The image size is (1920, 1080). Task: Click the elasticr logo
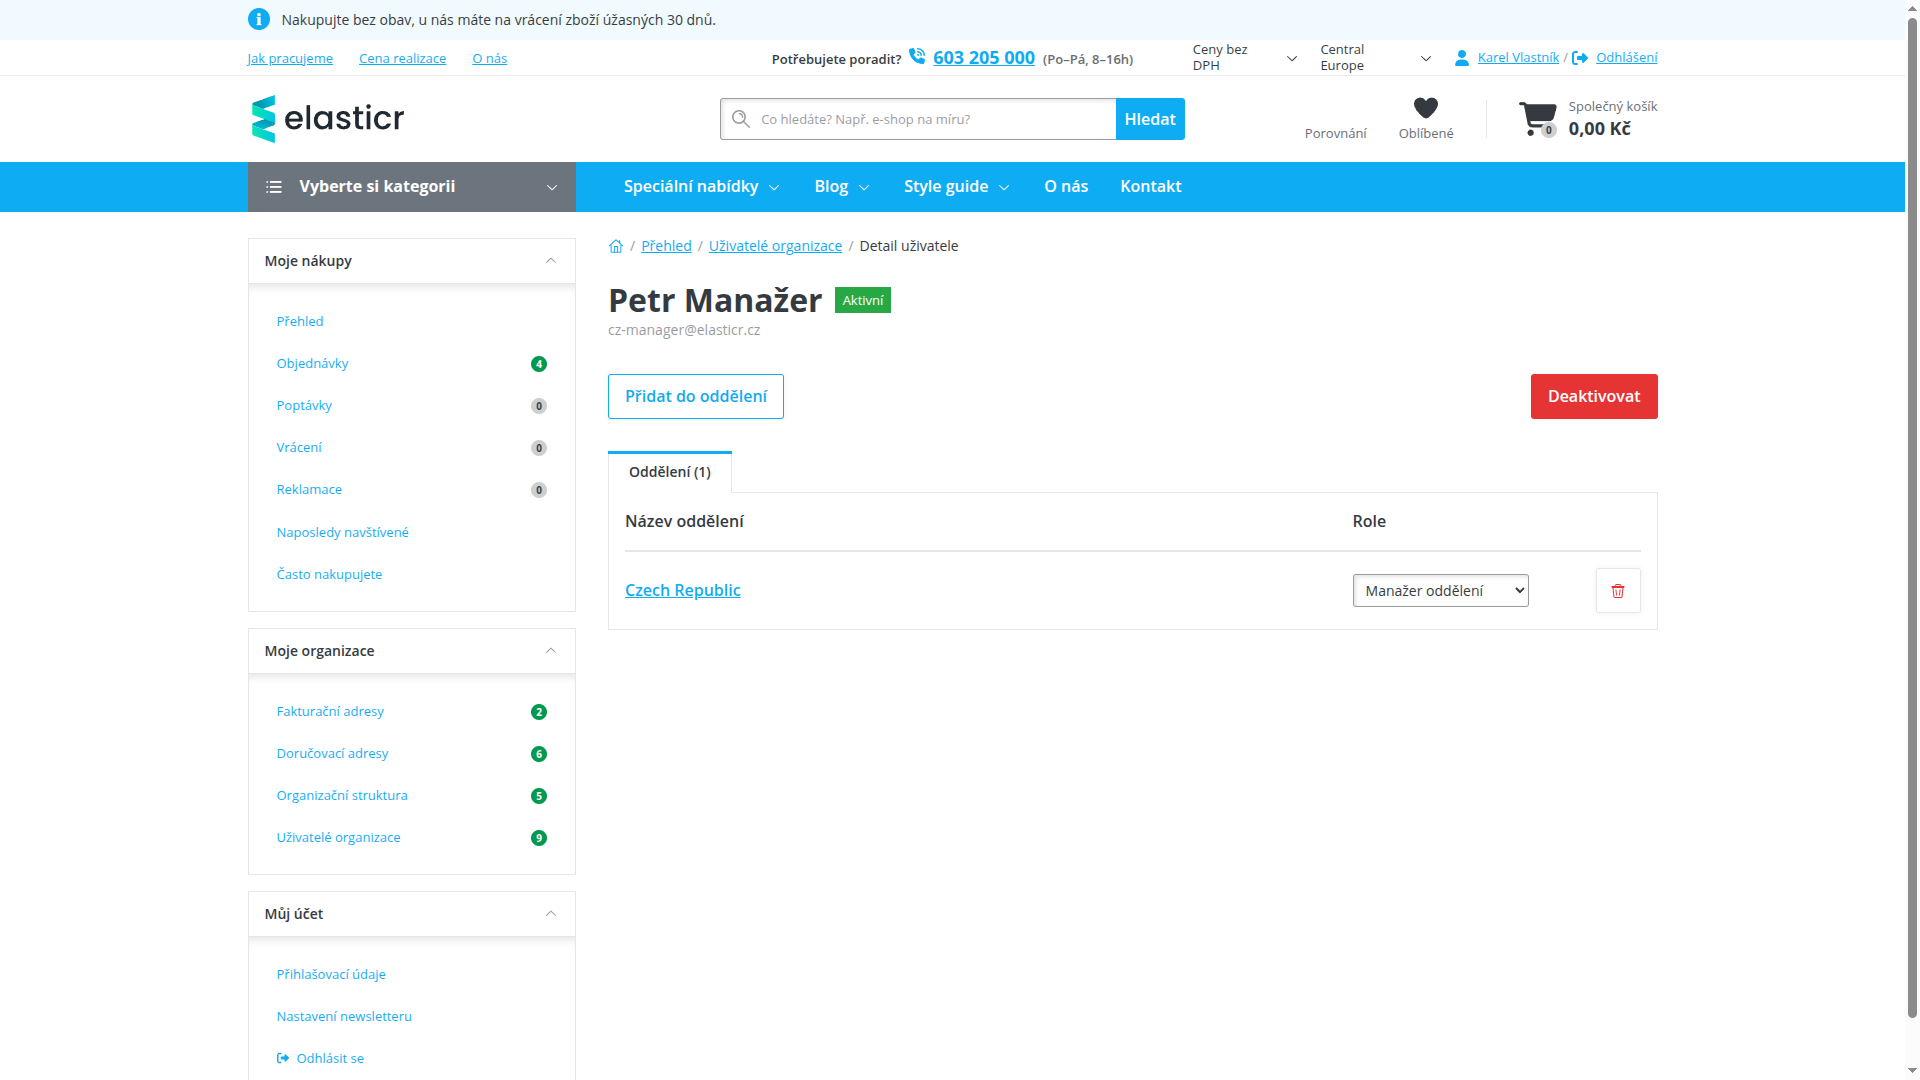point(327,119)
